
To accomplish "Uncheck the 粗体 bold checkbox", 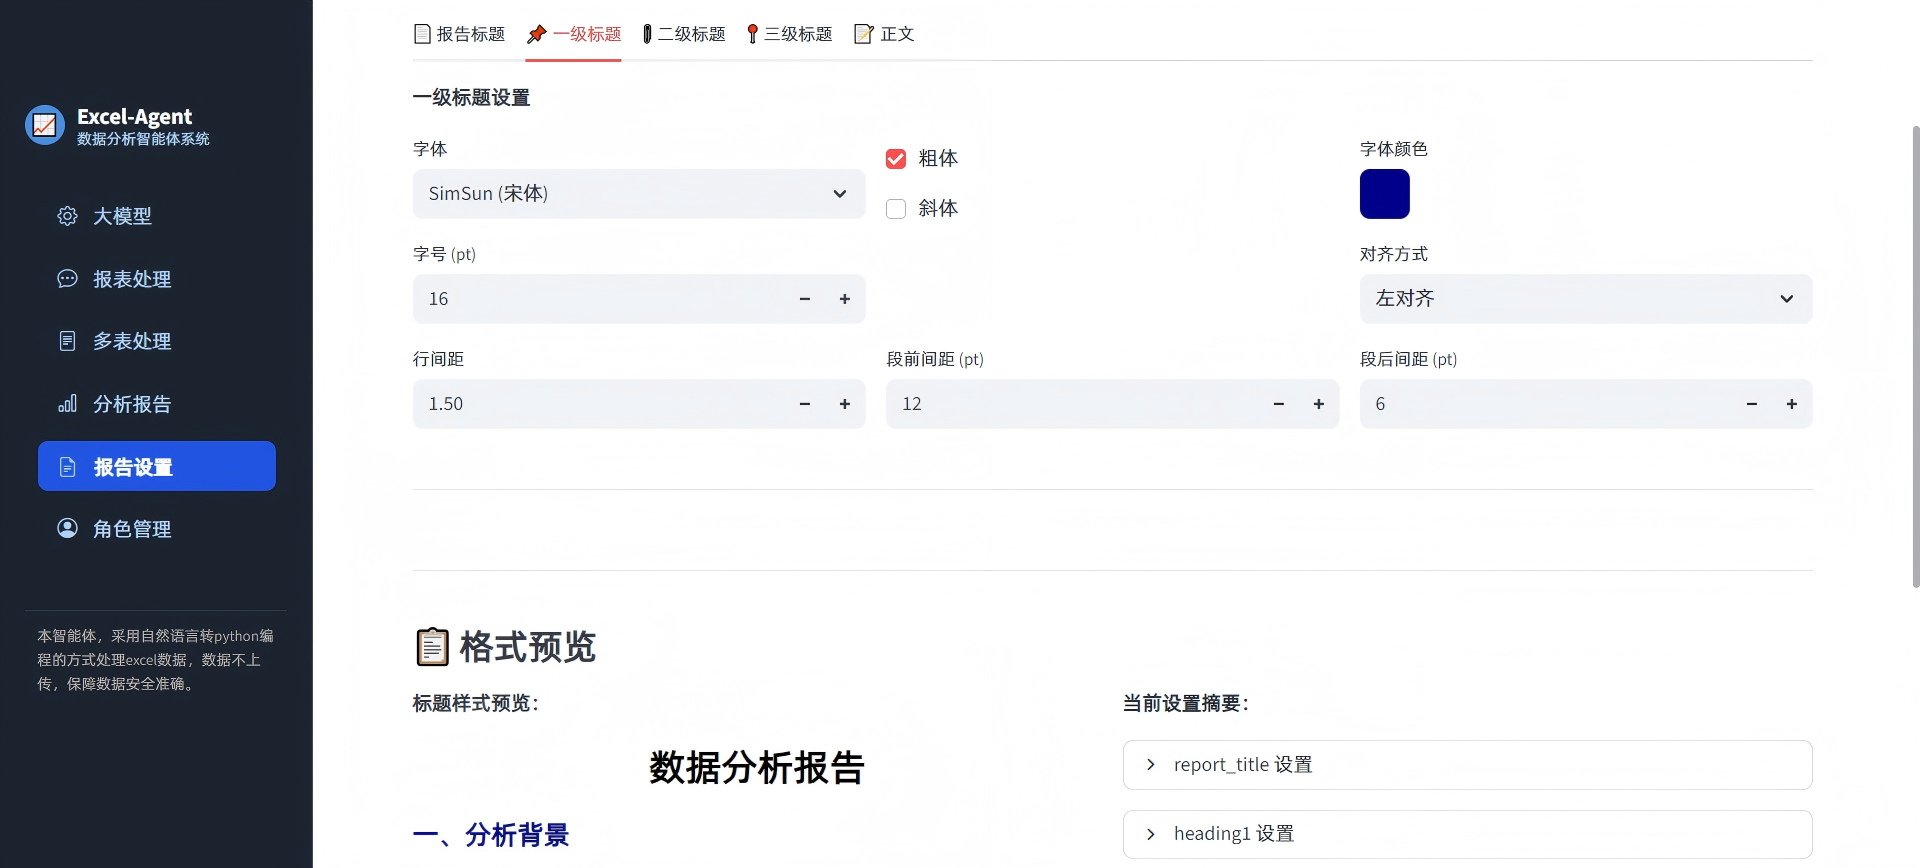I will [896, 159].
